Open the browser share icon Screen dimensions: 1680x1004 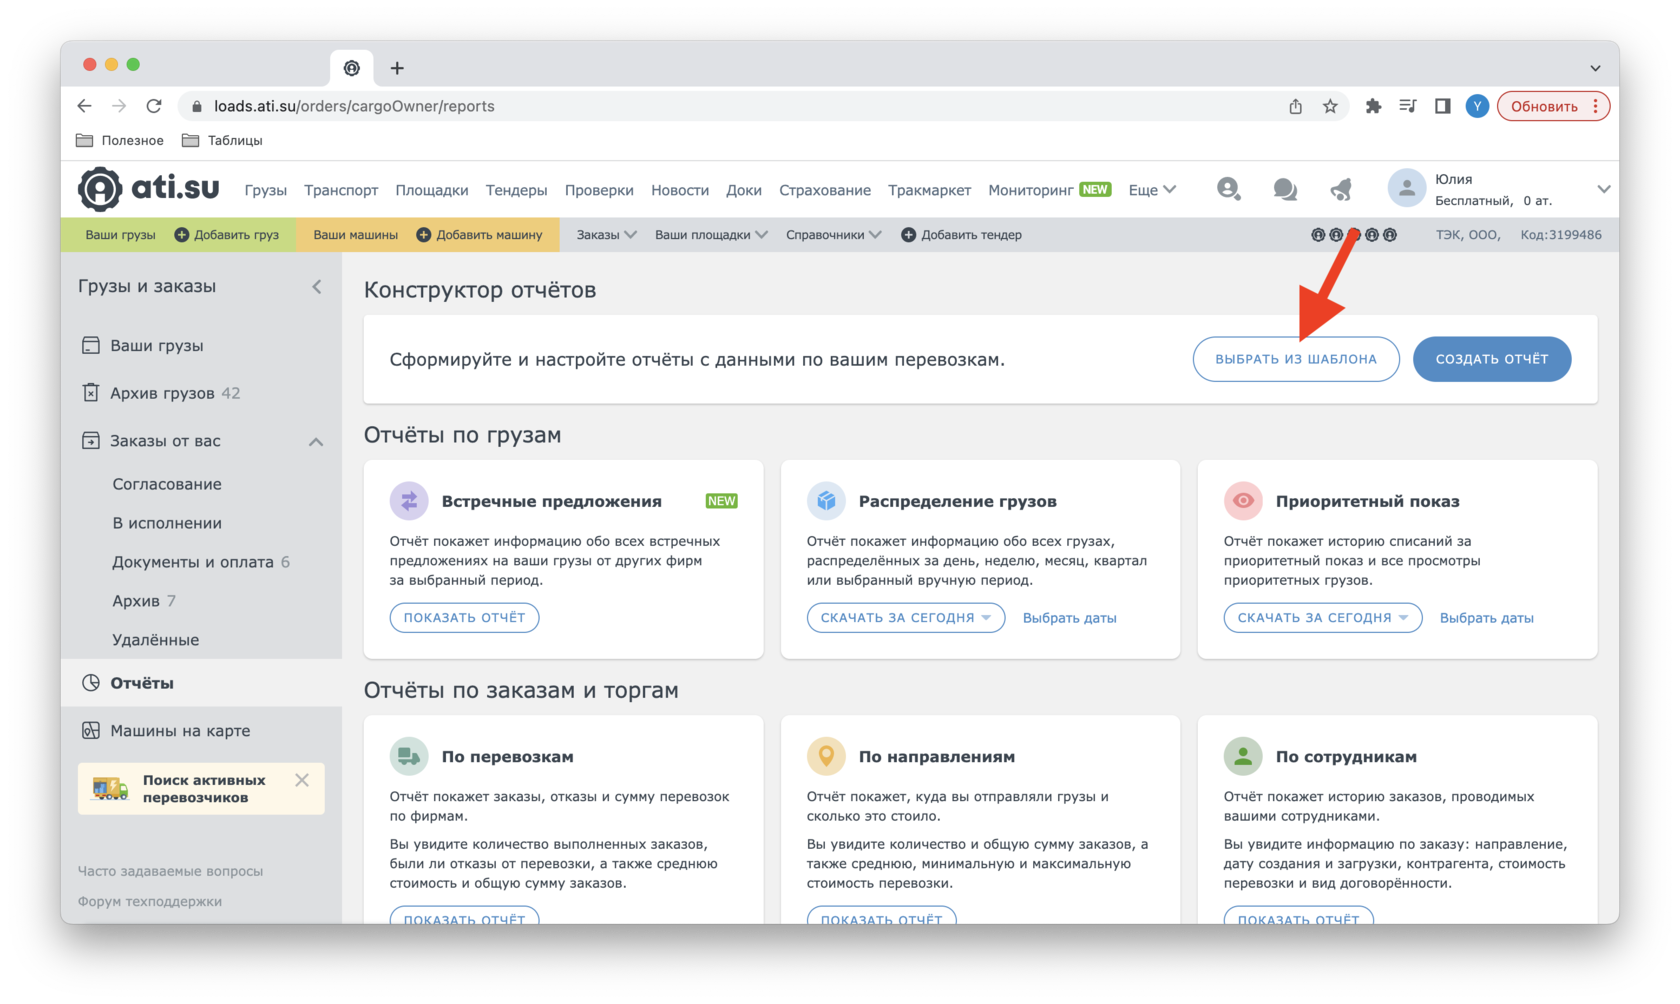[x=1295, y=106]
